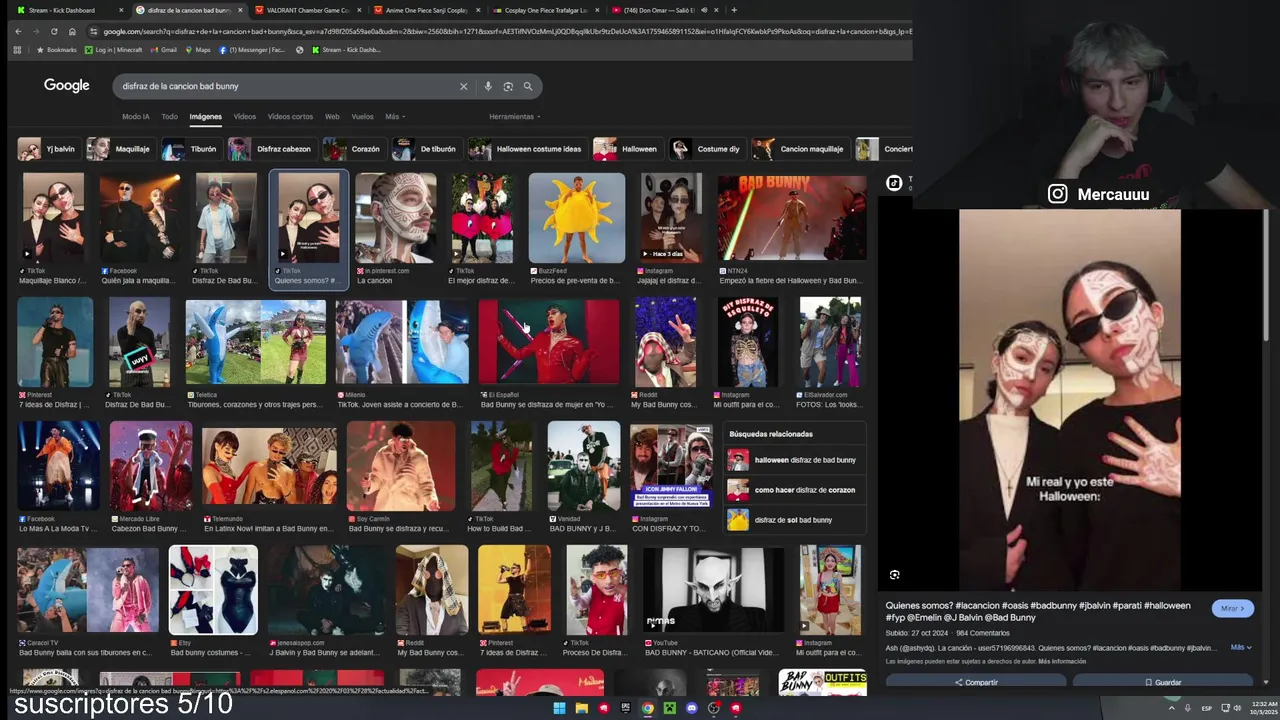The height and width of the screenshot is (720, 1280).
Task: Open yellow sun costume BuzzFeed thumbnail
Action: click(x=577, y=218)
